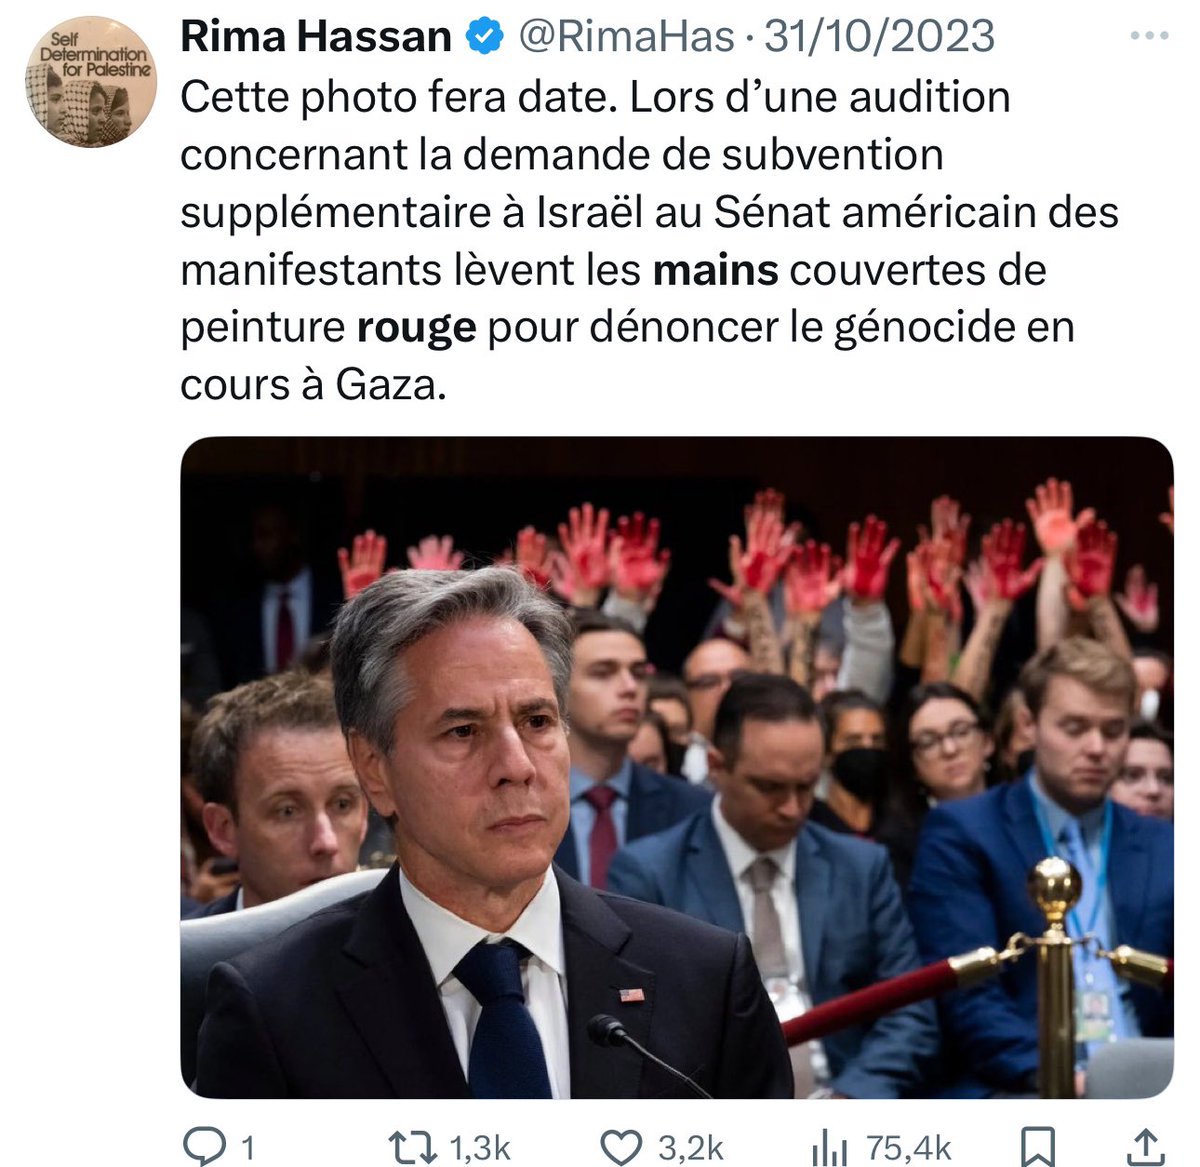Click the 75,4k views count
Screen dimensions: 1200x1167
[909, 1148]
